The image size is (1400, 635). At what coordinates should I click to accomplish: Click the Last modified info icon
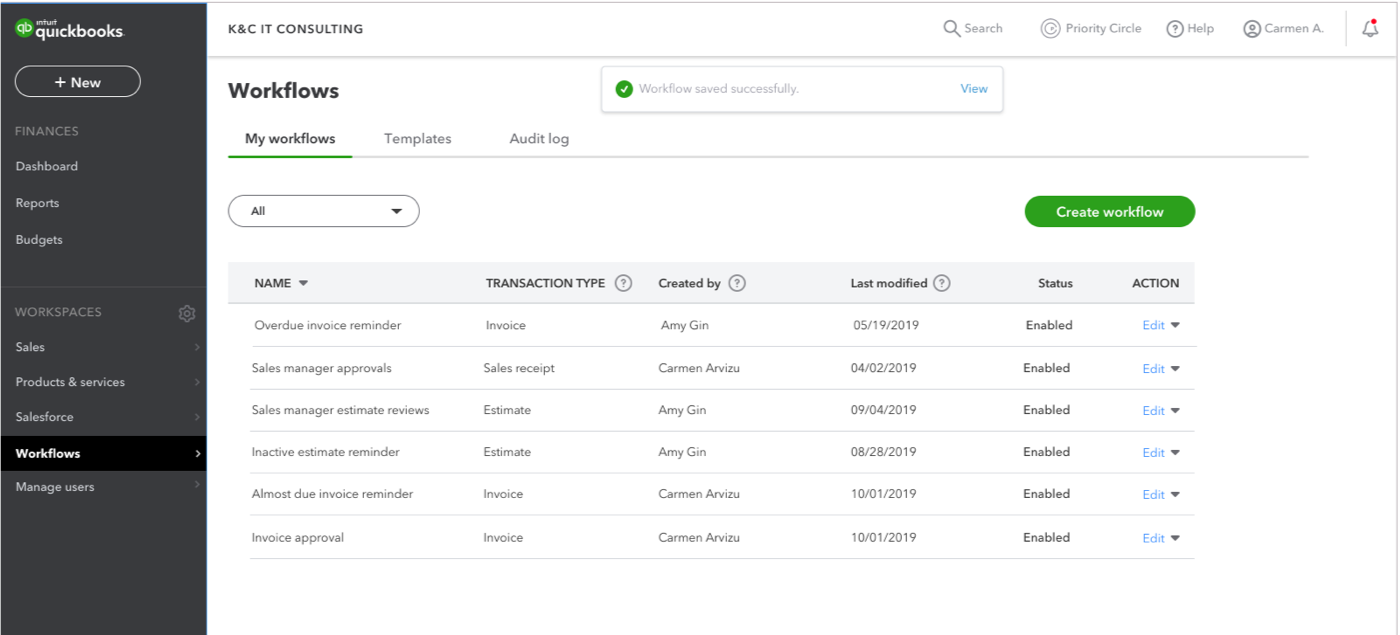tap(941, 283)
